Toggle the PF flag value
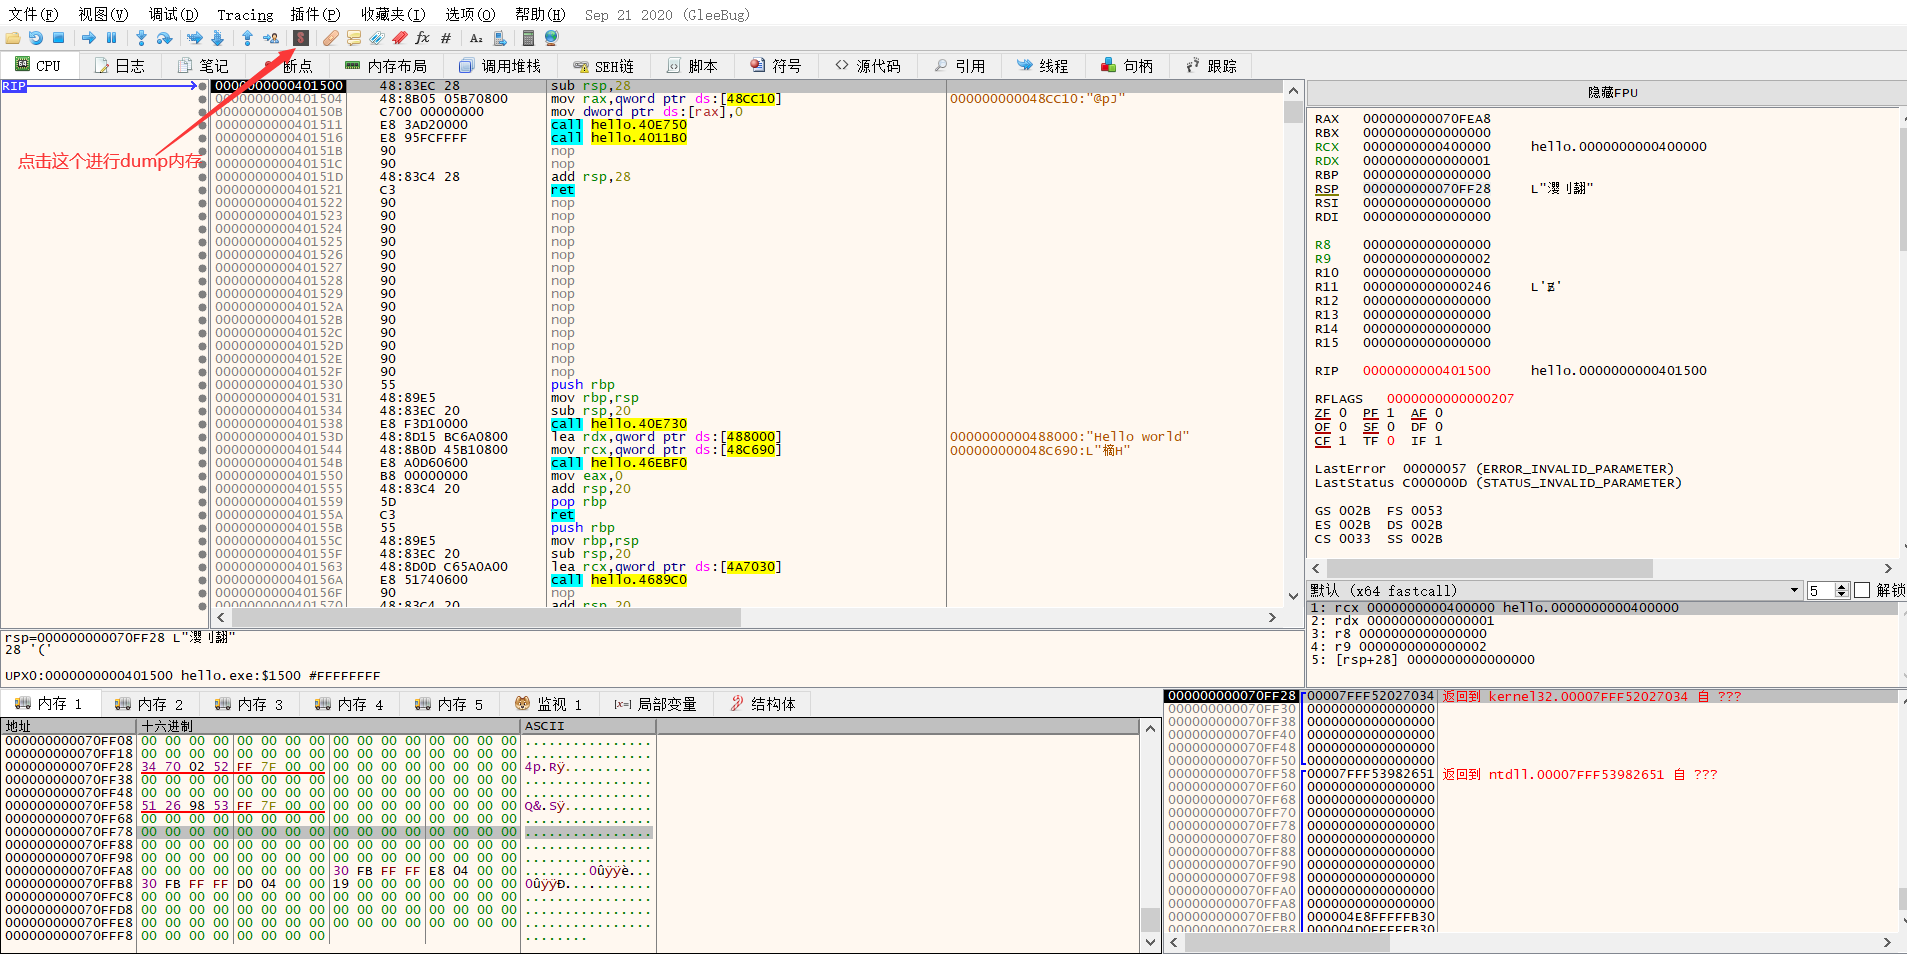This screenshot has width=1907, height=954. [1391, 413]
